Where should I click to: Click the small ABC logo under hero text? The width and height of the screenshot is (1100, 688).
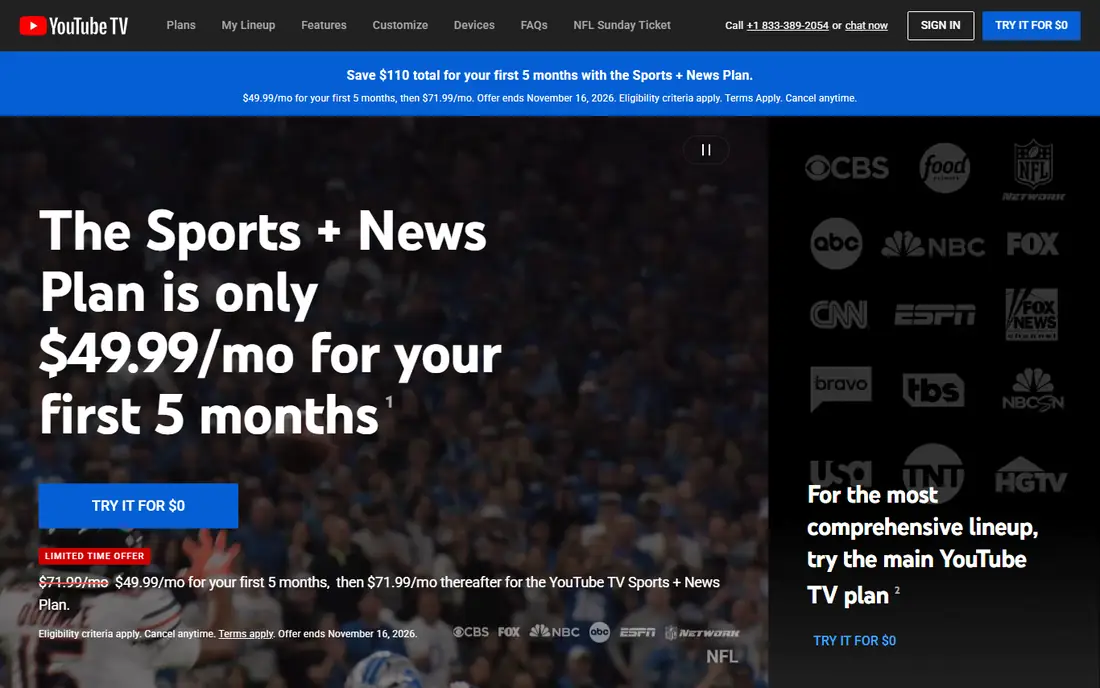599,632
